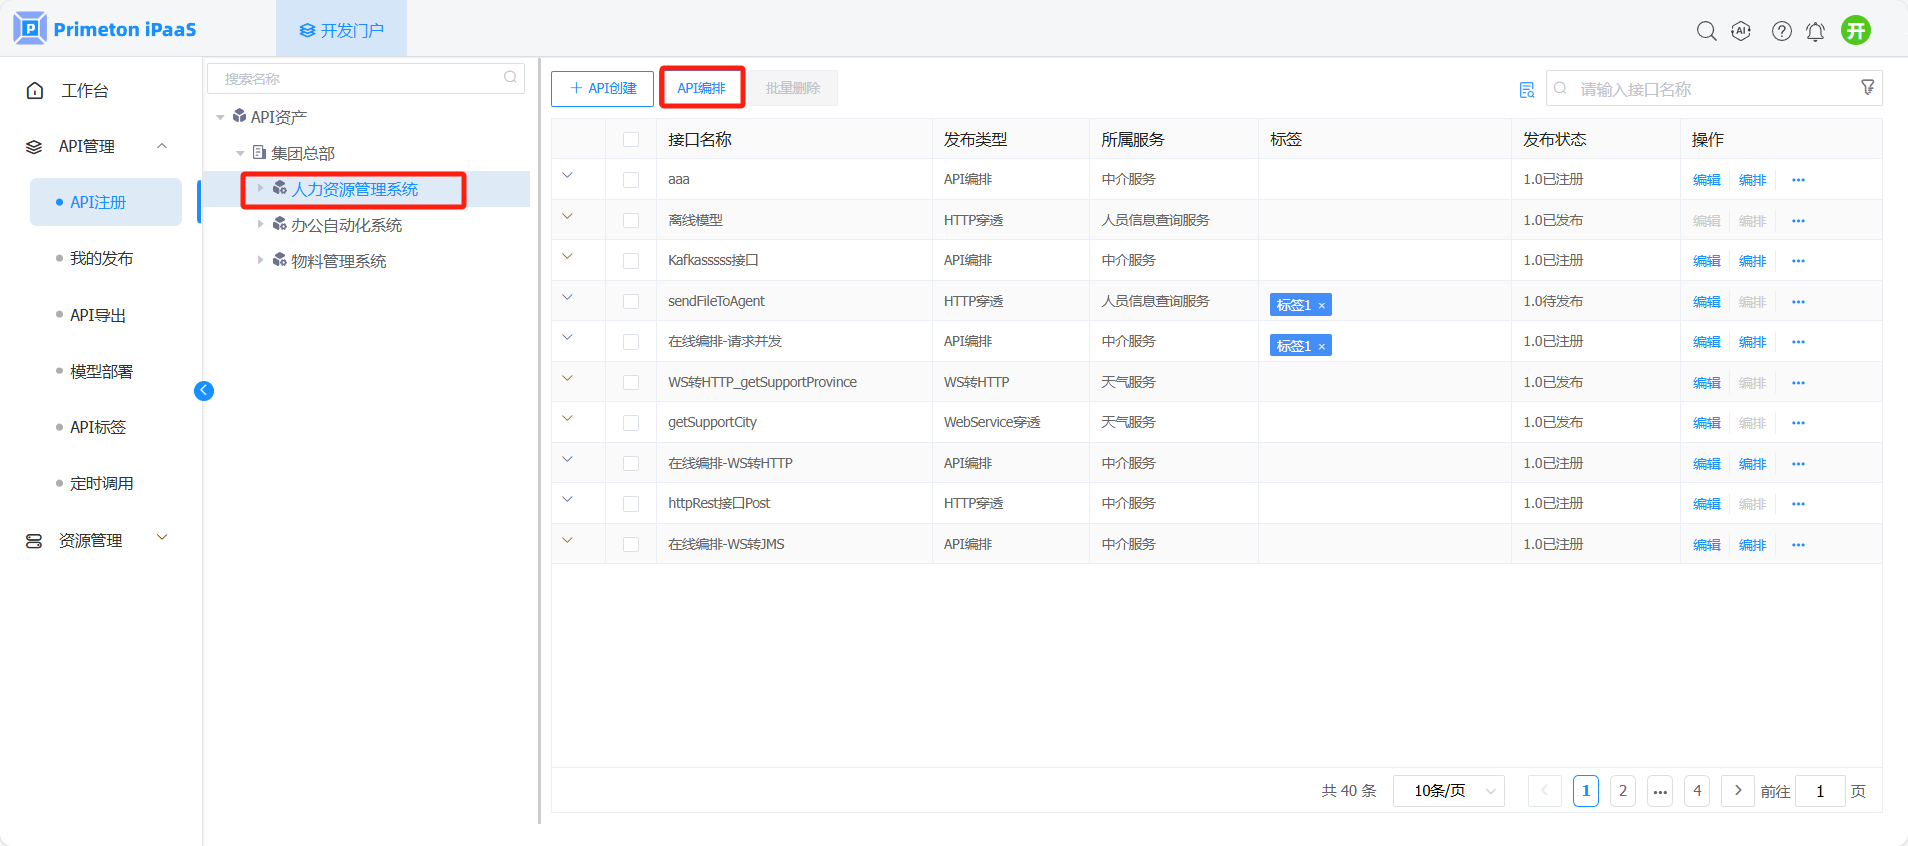Screen dimensions: 1908x846
Task: Collapse the sidebar with blue arrow button
Action: [x=204, y=391]
